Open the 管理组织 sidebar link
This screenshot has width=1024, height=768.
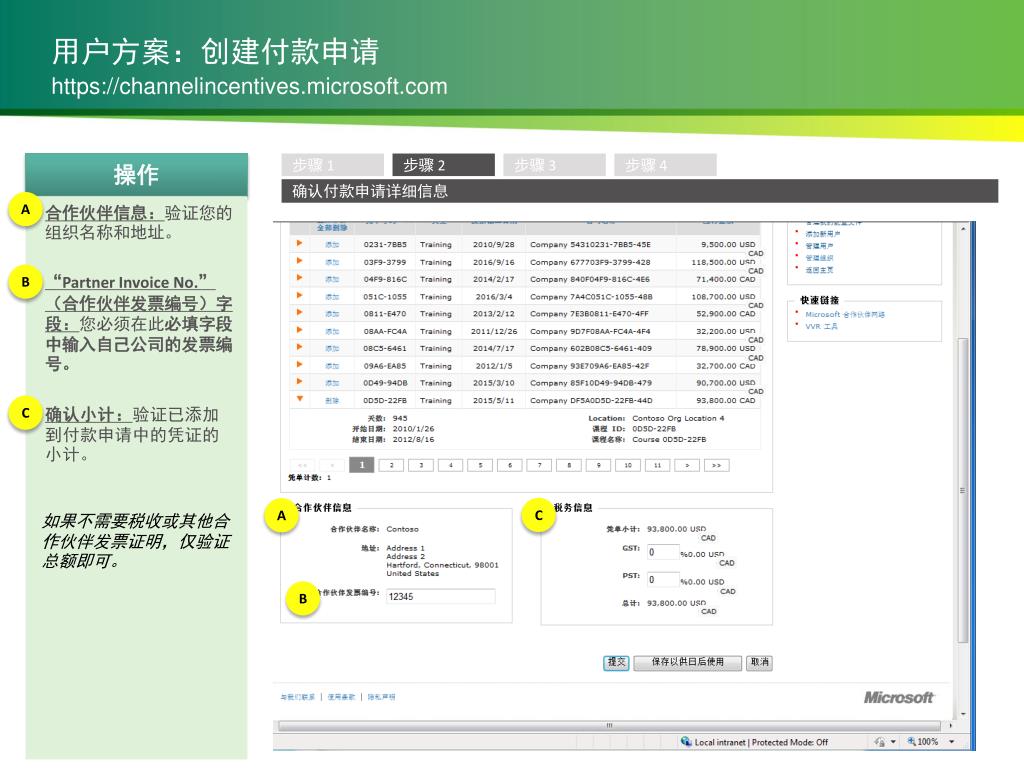[x=819, y=258]
